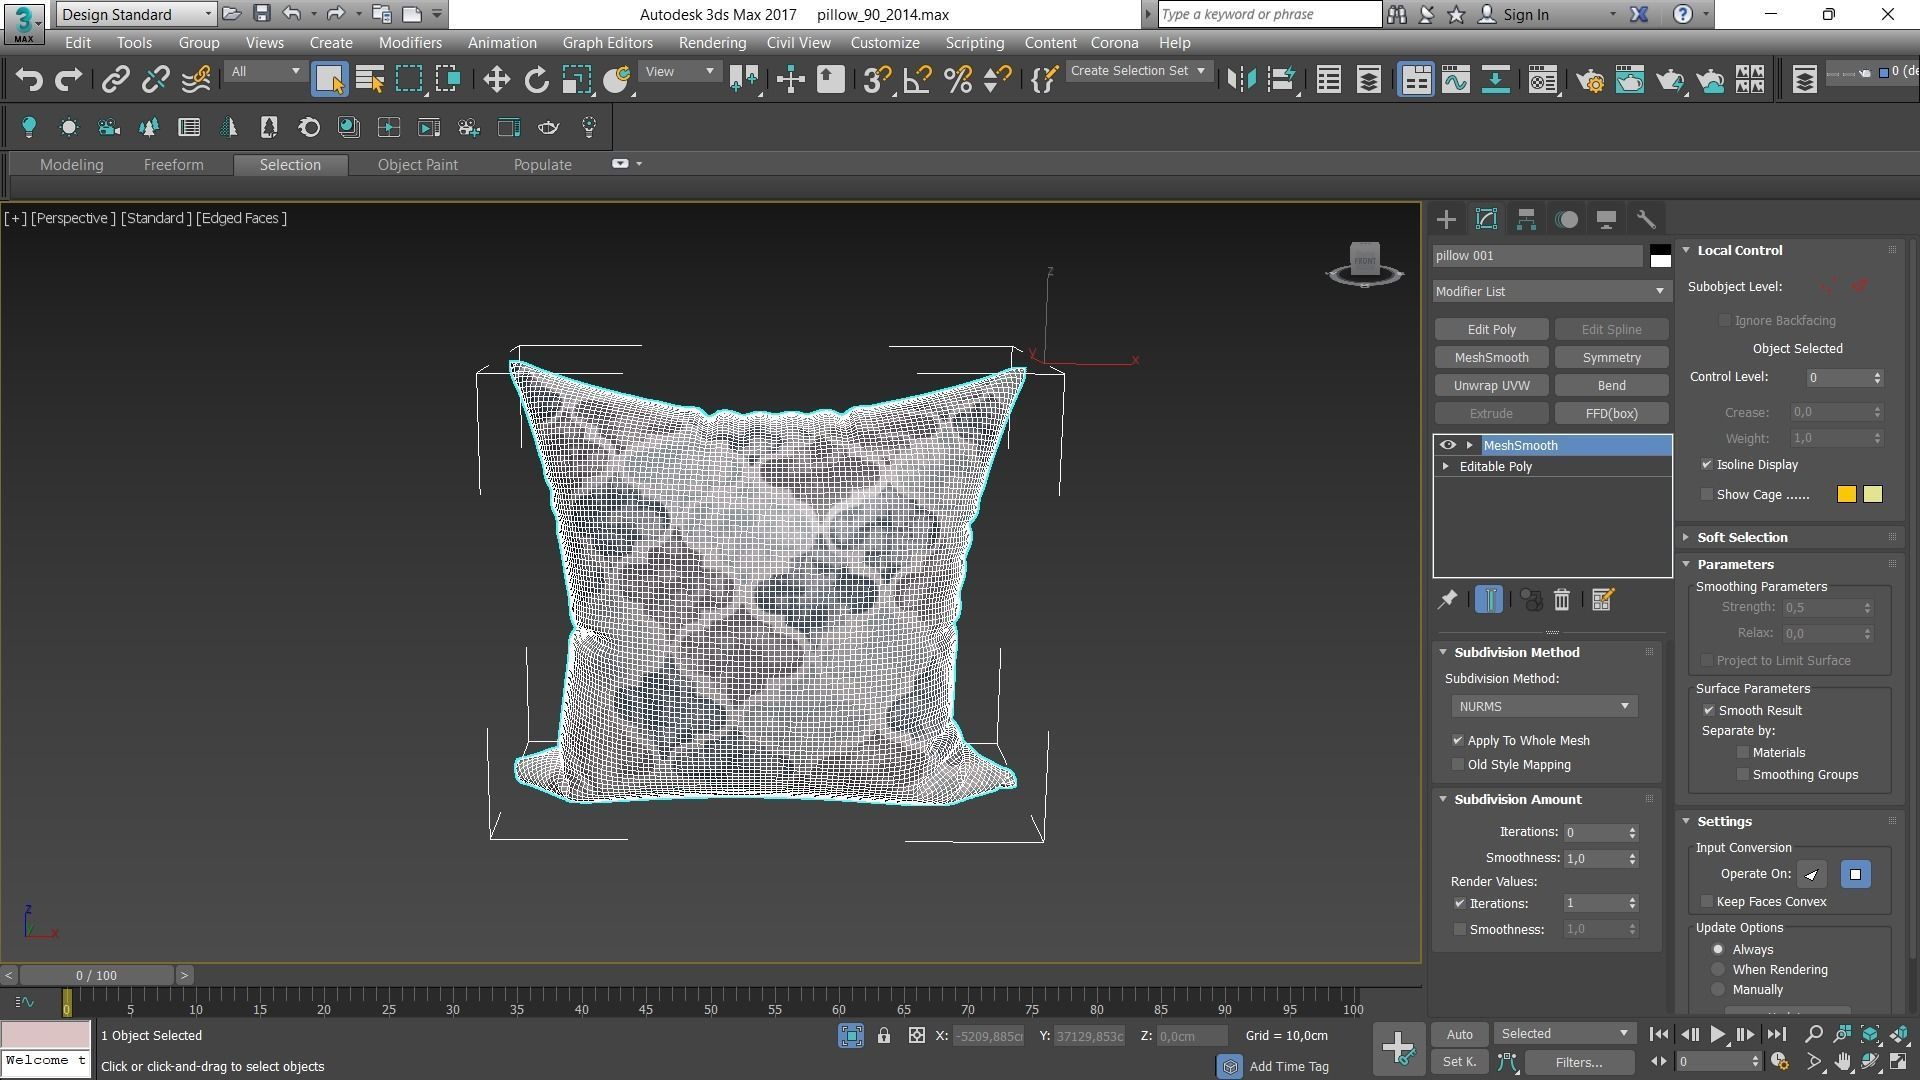Viewport: 1920px width, 1080px height.
Task: Enable Old Style Mapping checkbox
Action: (x=1458, y=765)
